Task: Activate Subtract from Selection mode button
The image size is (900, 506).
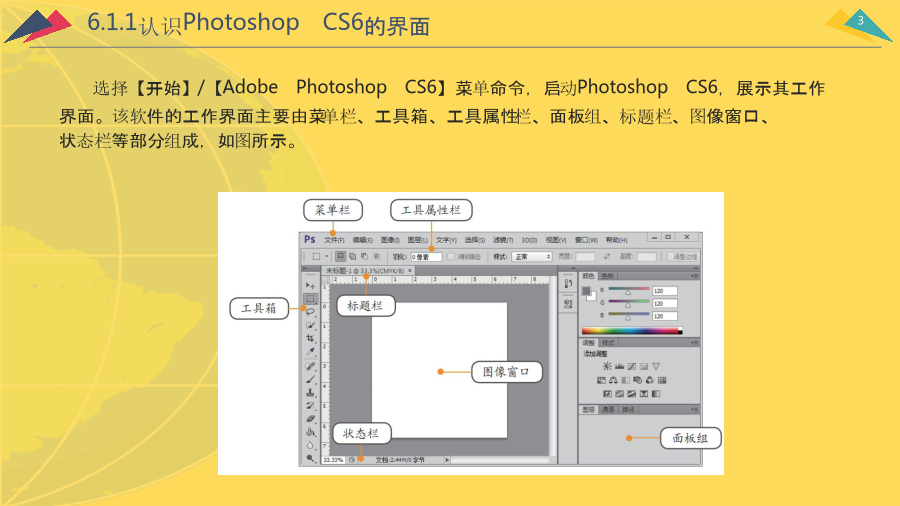Action: tap(364, 256)
